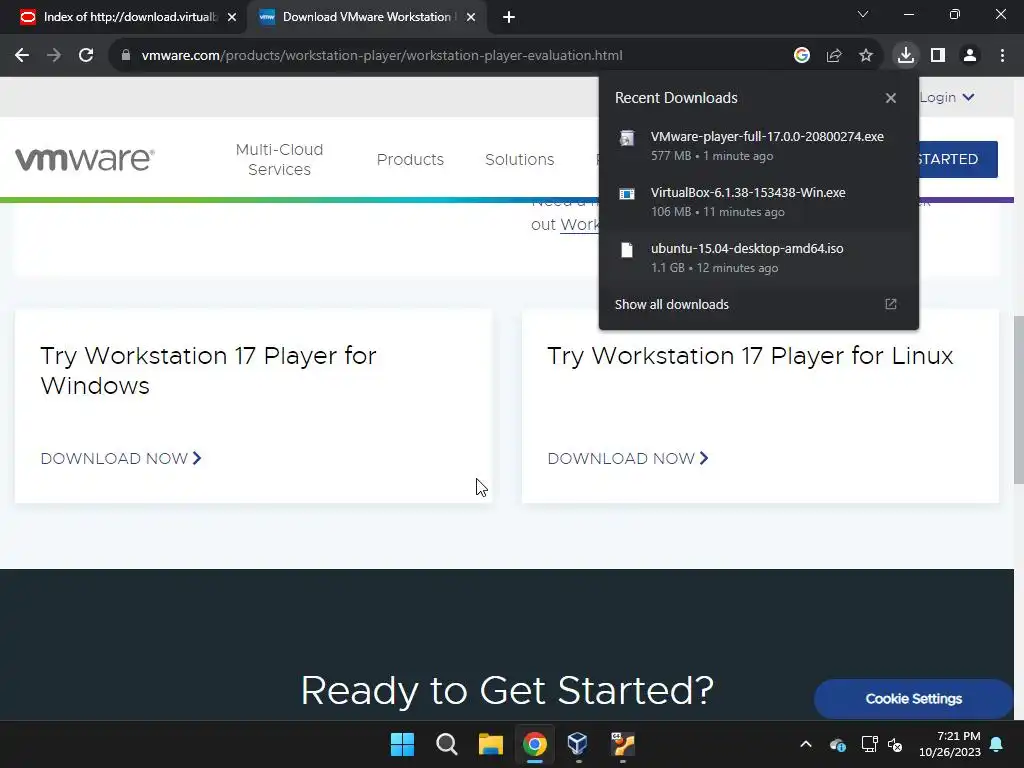This screenshot has height=768, width=1024.
Task: Open VMware-player-full-17.0.0-20800274.exe download
Action: 759,146
